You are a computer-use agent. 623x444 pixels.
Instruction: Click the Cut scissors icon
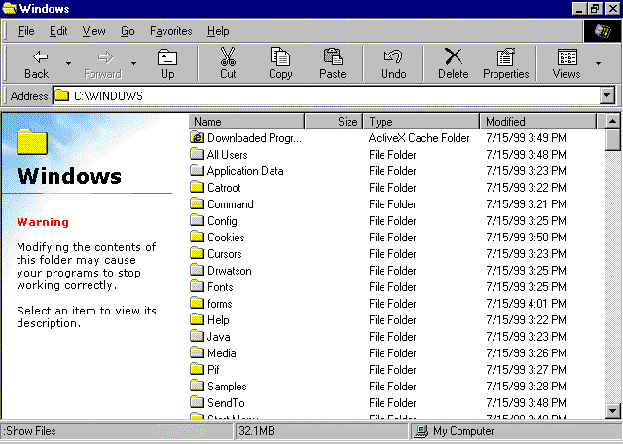tap(228, 63)
